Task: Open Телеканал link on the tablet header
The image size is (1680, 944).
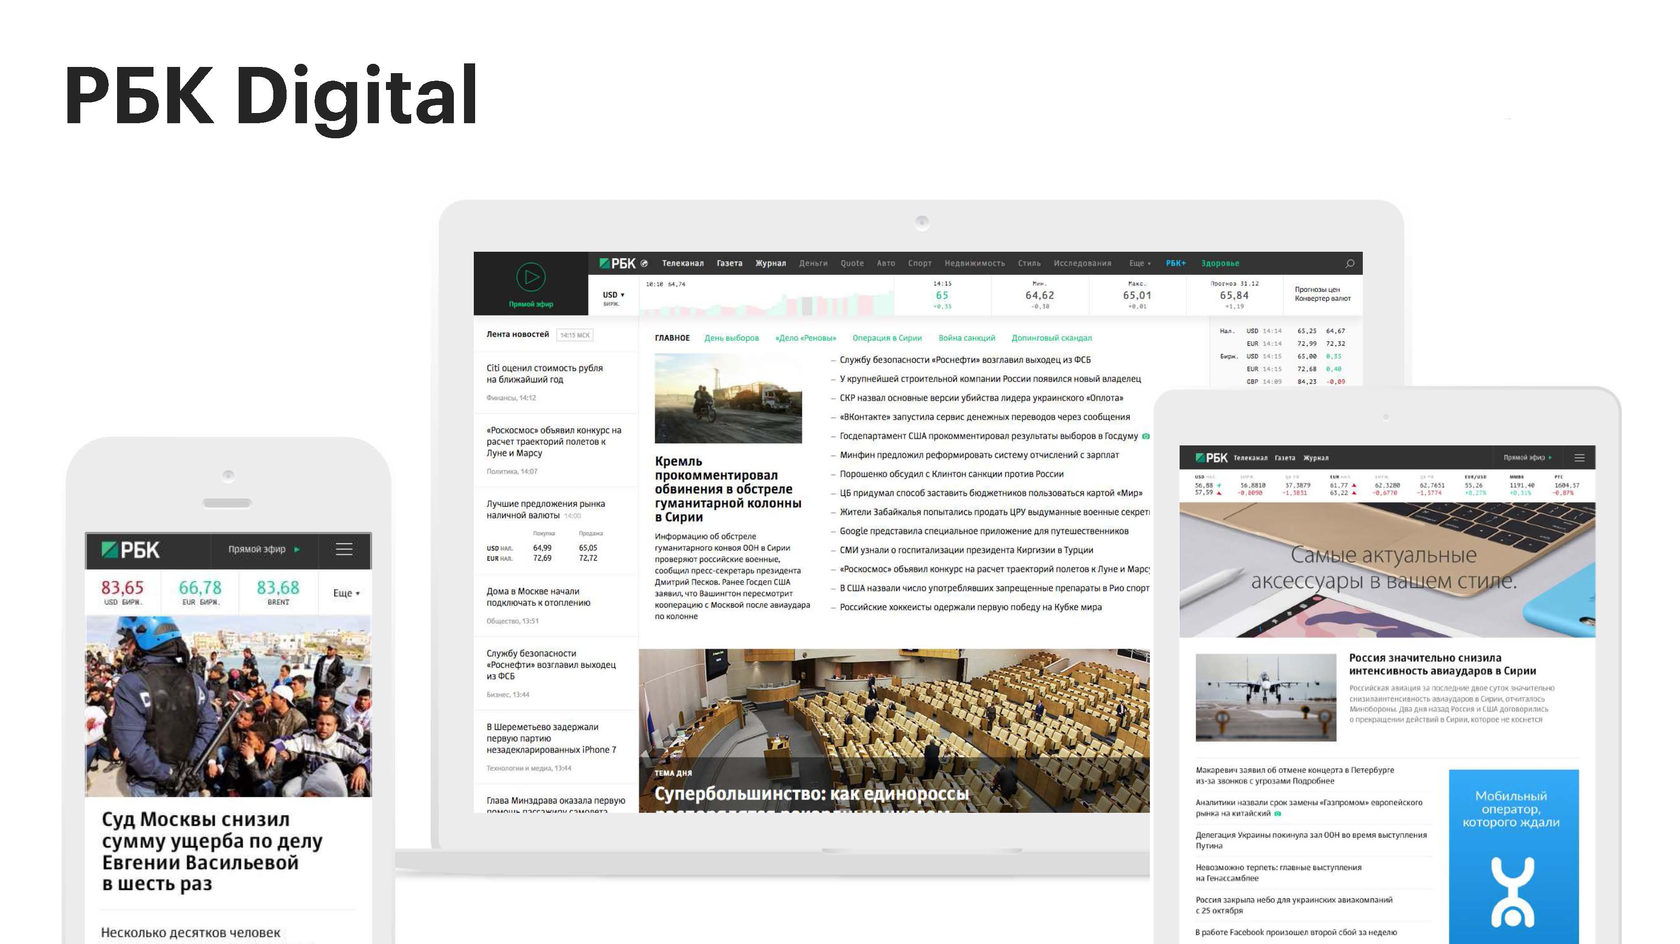Action: [1250, 458]
